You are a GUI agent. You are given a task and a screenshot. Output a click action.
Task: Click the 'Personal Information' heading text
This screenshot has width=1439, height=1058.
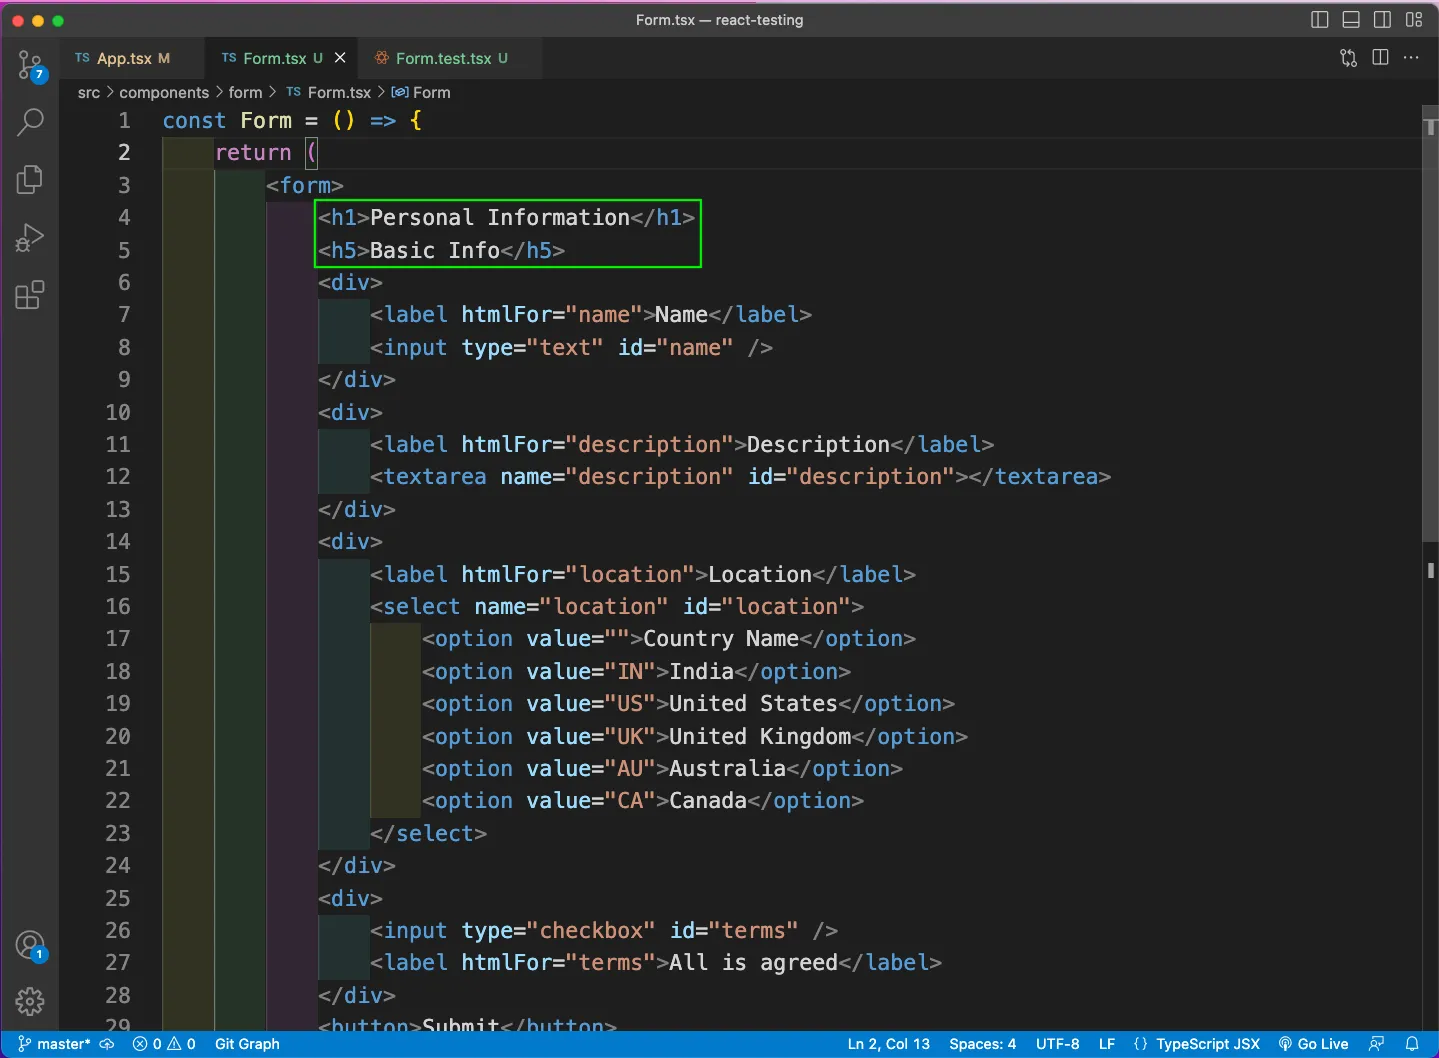coord(500,217)
